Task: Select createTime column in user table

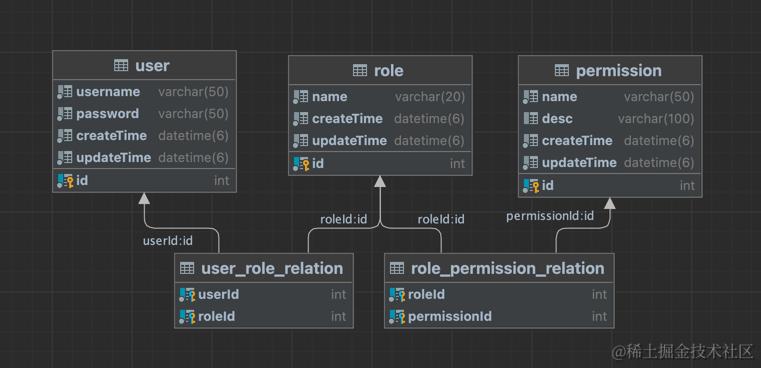Action: point(112,135)
